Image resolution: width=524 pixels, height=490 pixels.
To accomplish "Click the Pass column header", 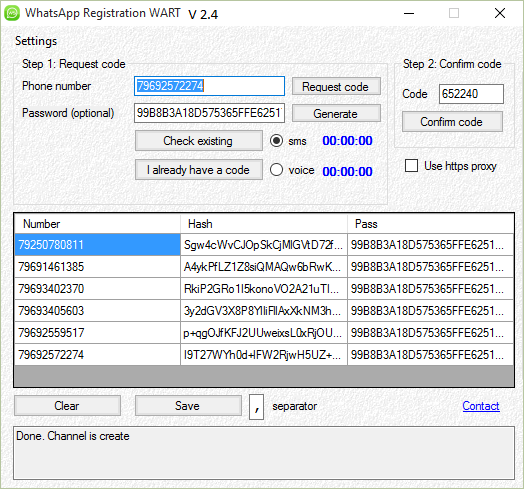I will coord(430,224).
